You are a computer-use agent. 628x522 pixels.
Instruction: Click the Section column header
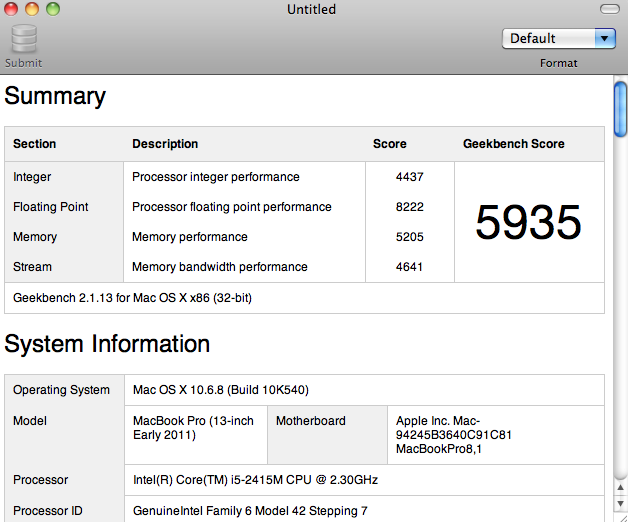coord(34,144)
